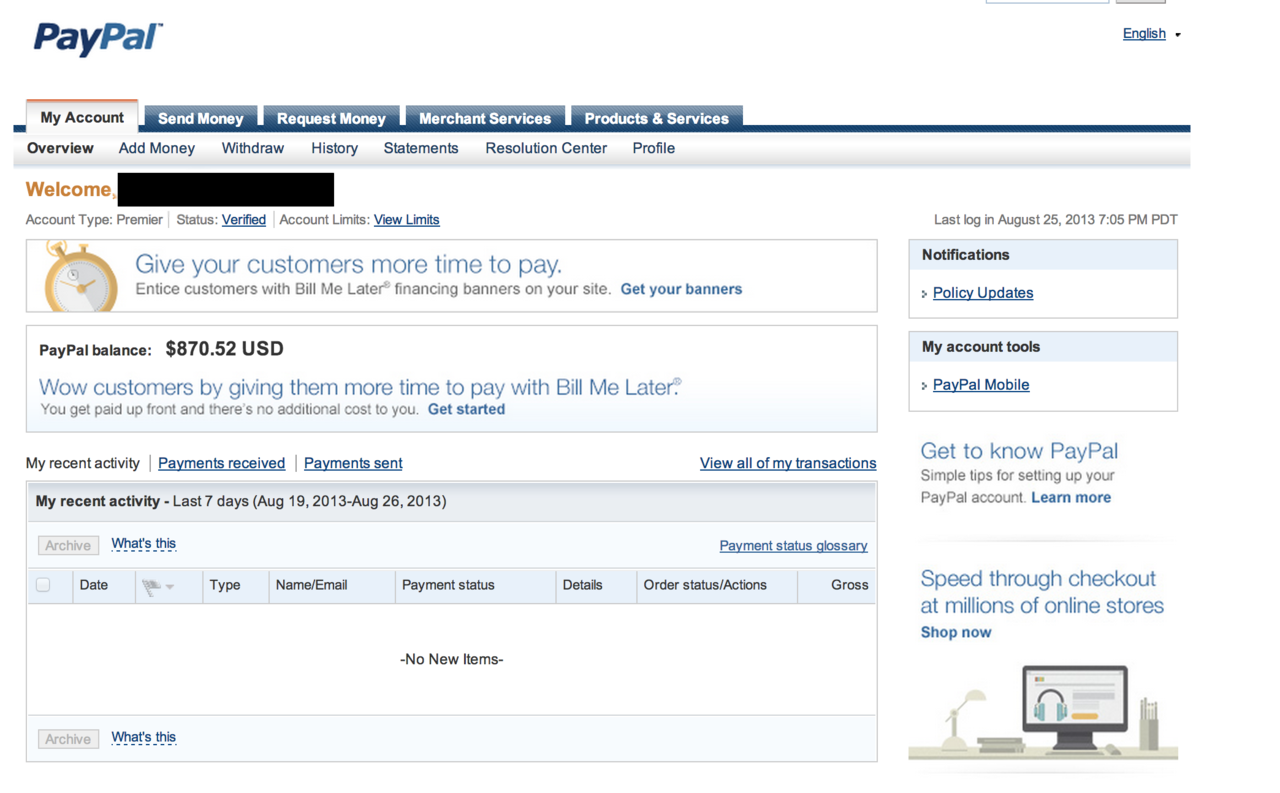1280x793 pixels.
Task: Open the Profile submenu
Action: 654,148
